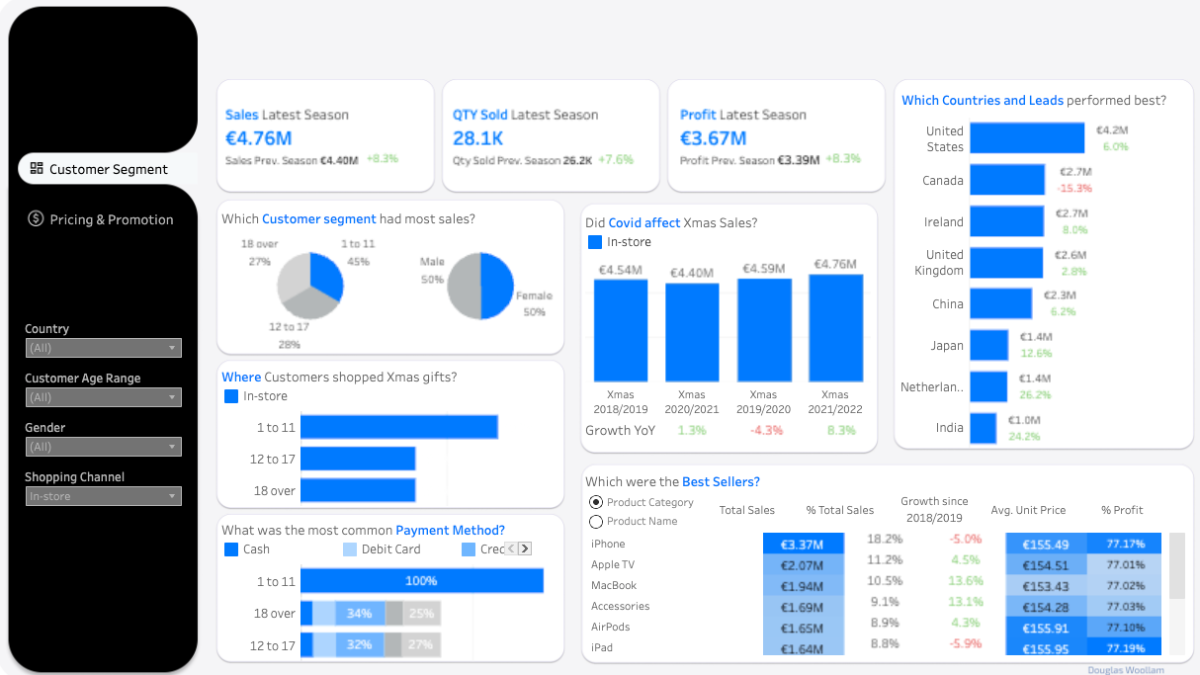Click the Best Sellers table scrollbar
1200x675 pixels.
click(x=1177, y=566)
